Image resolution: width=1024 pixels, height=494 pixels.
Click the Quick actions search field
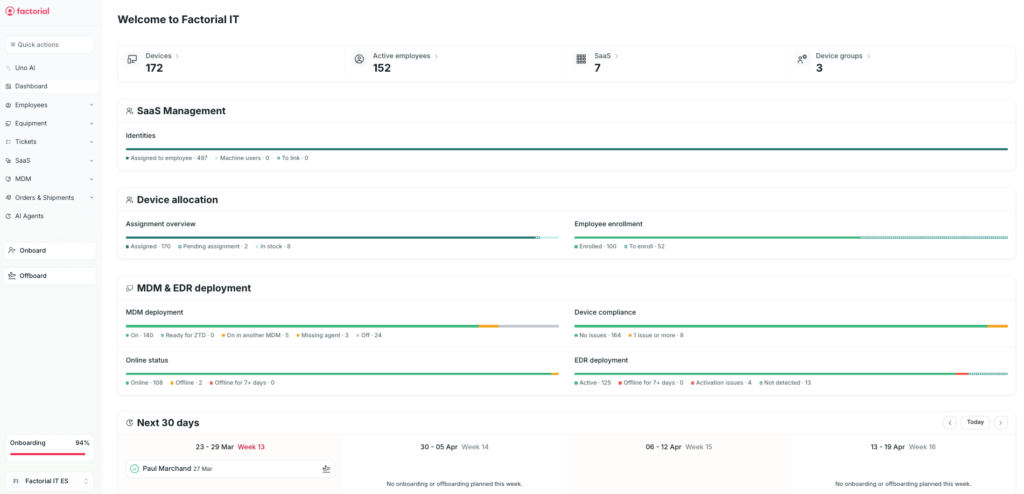[x=50, y=45]
